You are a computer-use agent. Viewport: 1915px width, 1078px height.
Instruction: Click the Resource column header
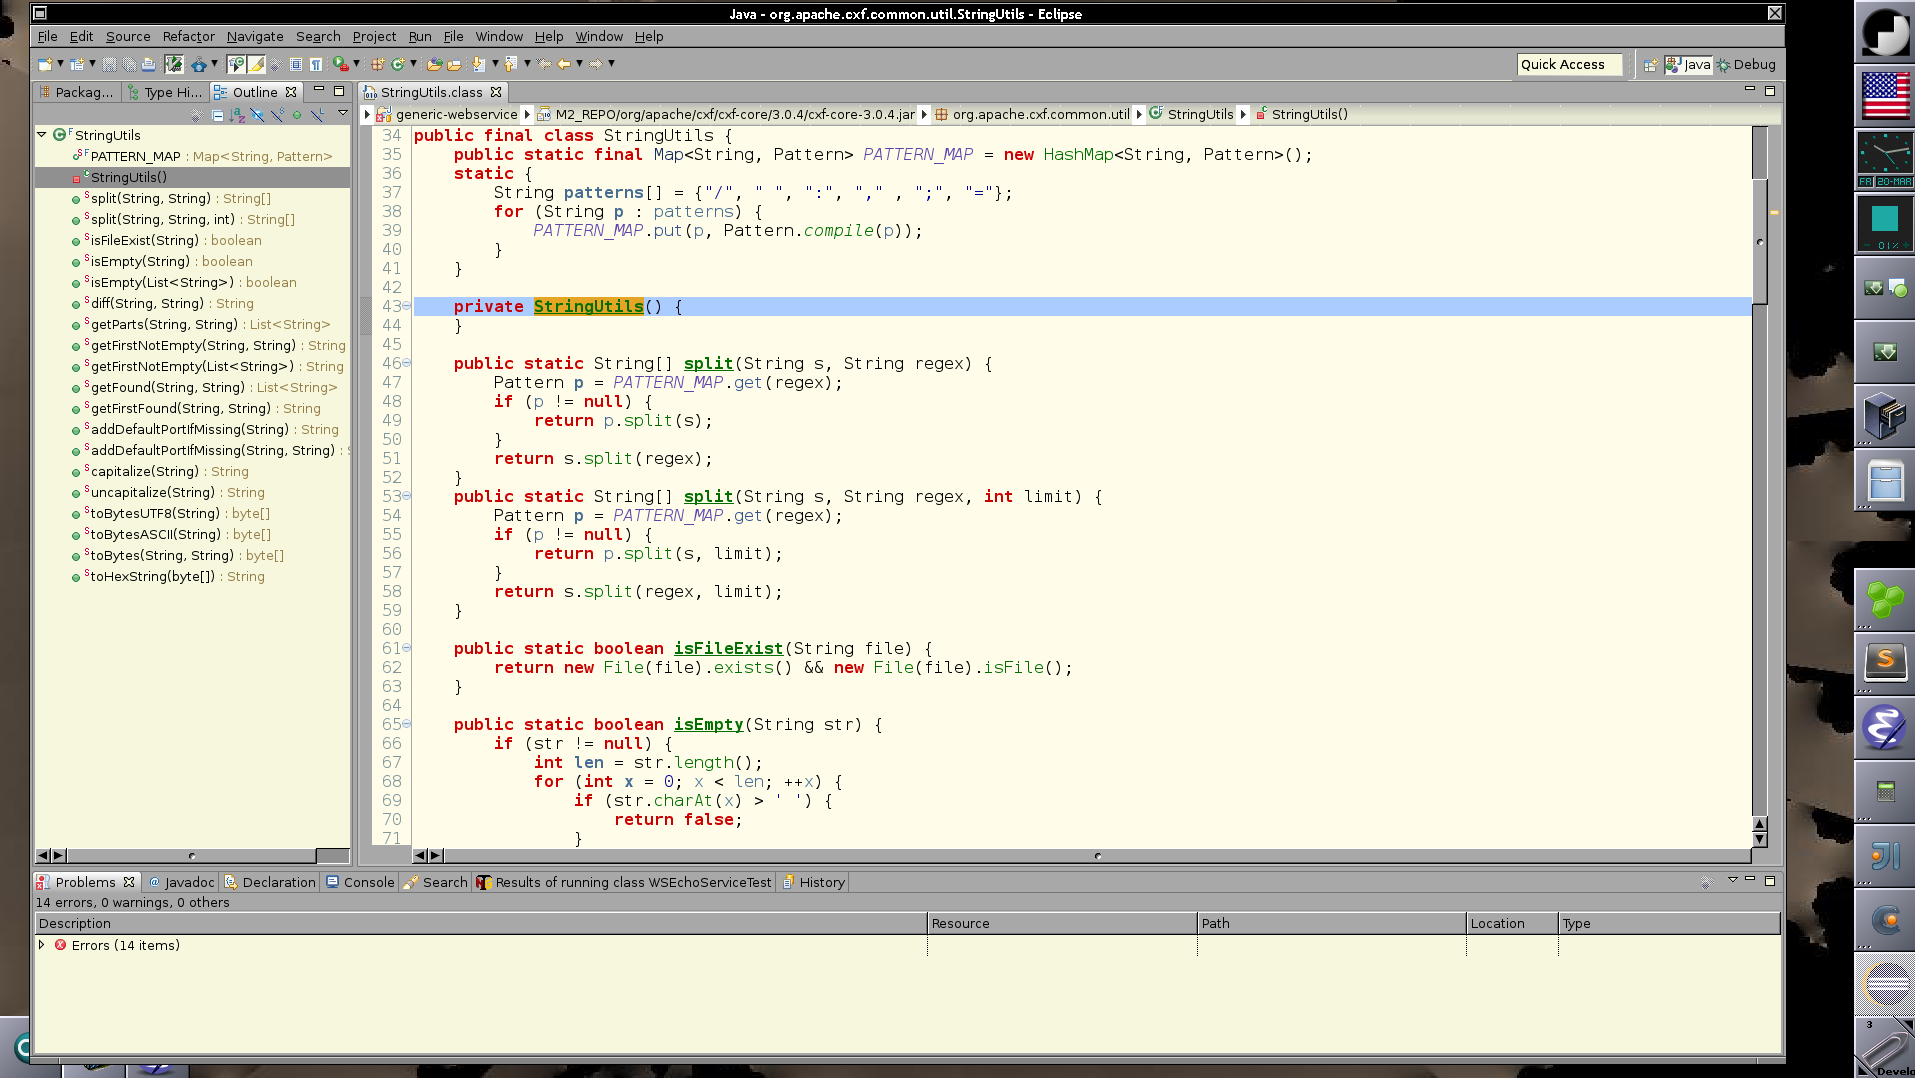[x=1062, y=923]
